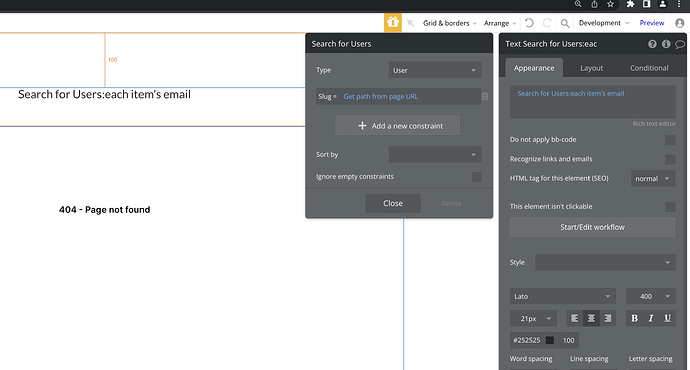Click the color opacity field showing 100
Viewport: 690px width, 370px height.
coord(569,340)
